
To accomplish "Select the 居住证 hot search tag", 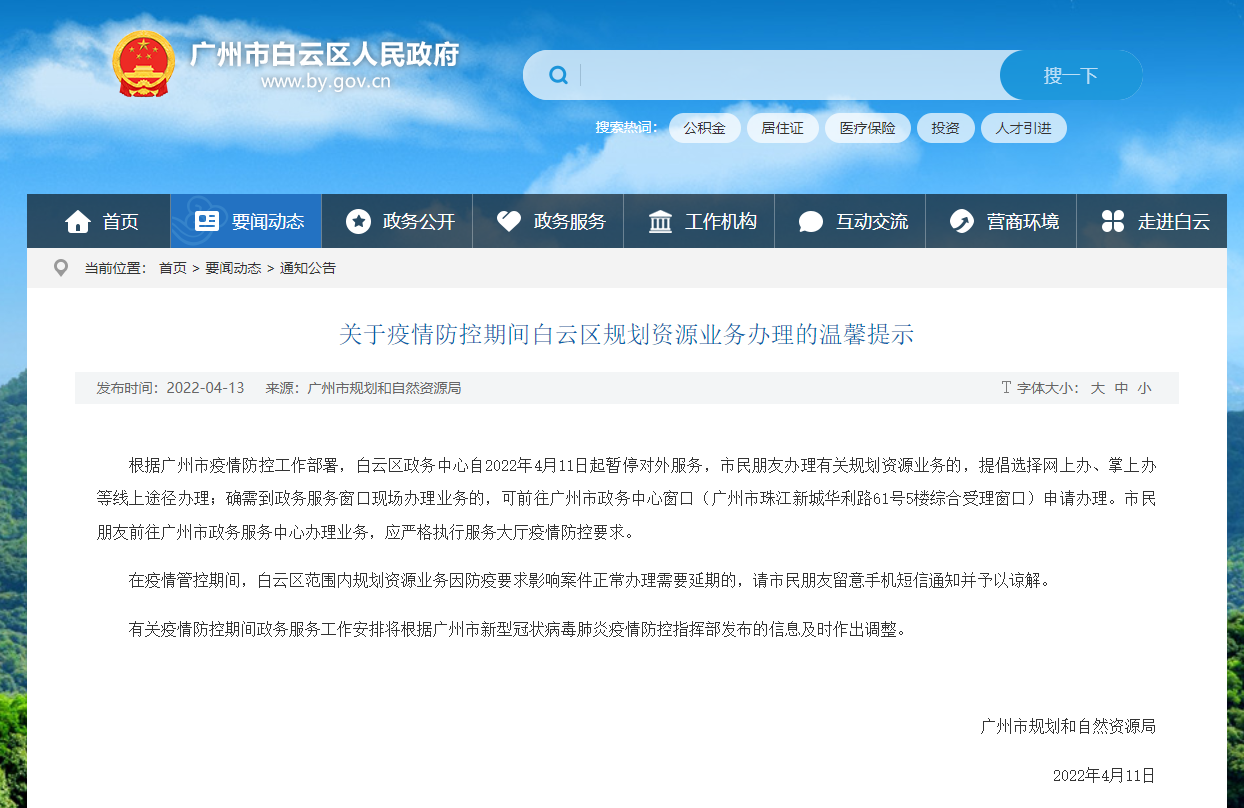I will tap(782, 128).
